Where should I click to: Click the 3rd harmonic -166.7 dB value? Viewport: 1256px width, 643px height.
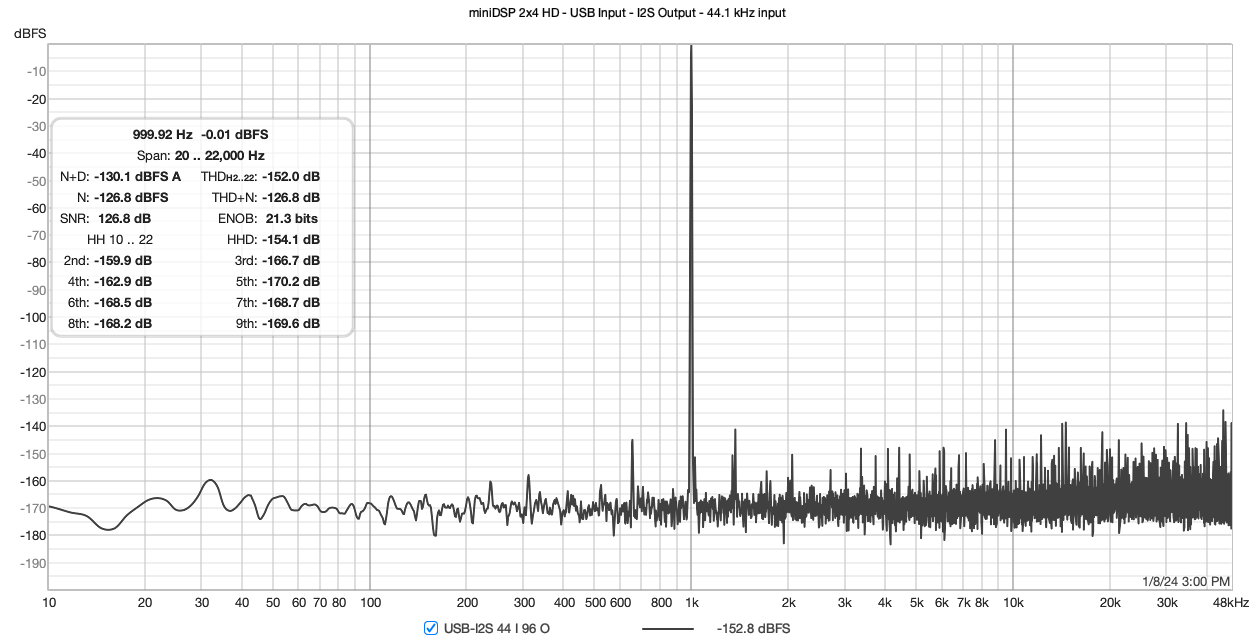(293, 260)
